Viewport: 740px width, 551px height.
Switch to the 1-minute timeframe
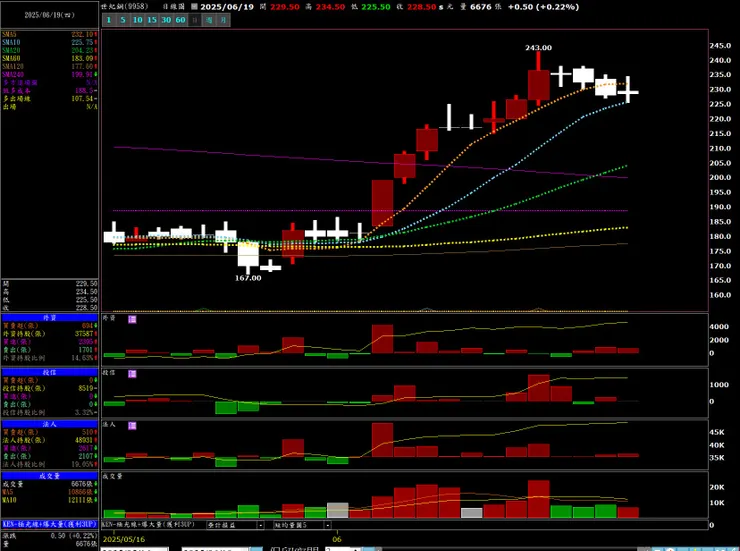(109, 20)
